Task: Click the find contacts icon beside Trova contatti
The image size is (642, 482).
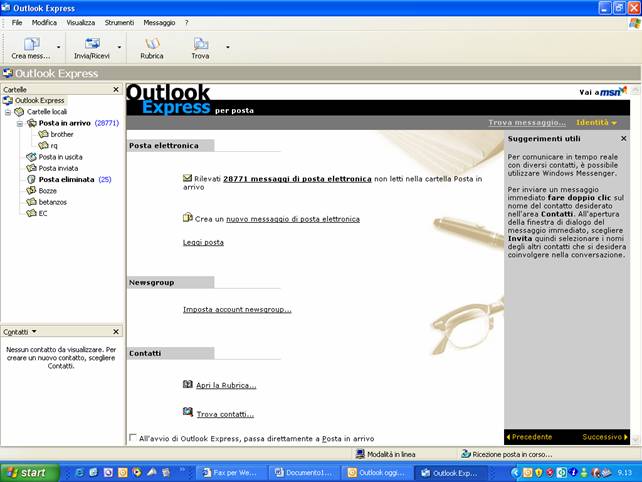Action: pos(188,412)
